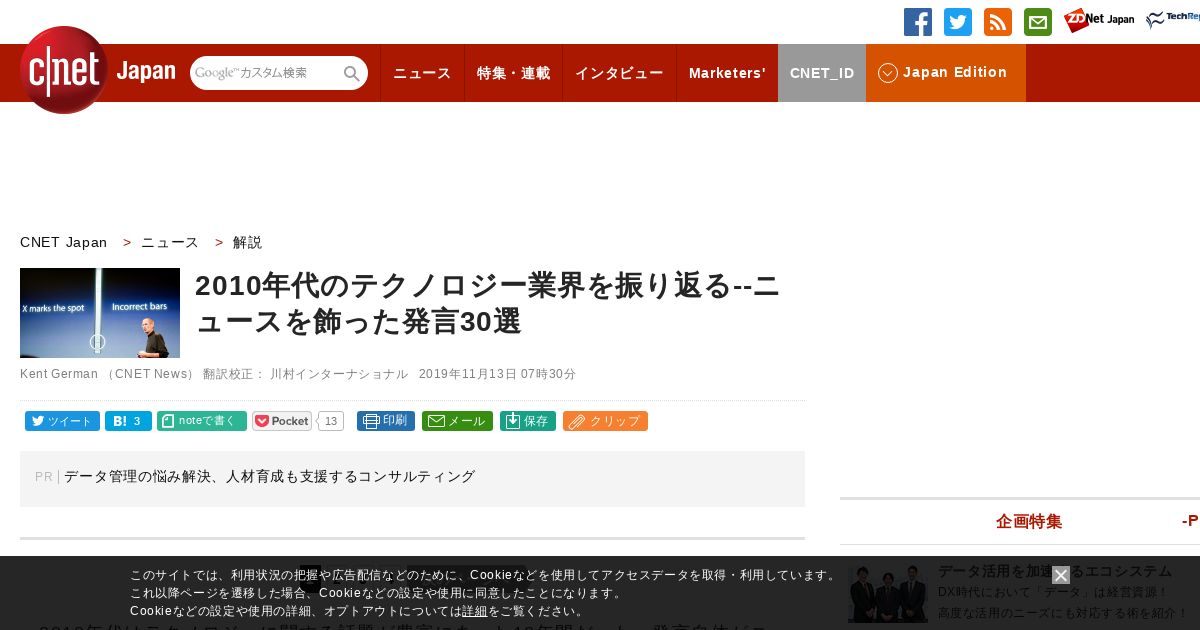1200x630 pixels.
Task: Open PR link about データ管理の悩み解決
Action: pos(269,477)
